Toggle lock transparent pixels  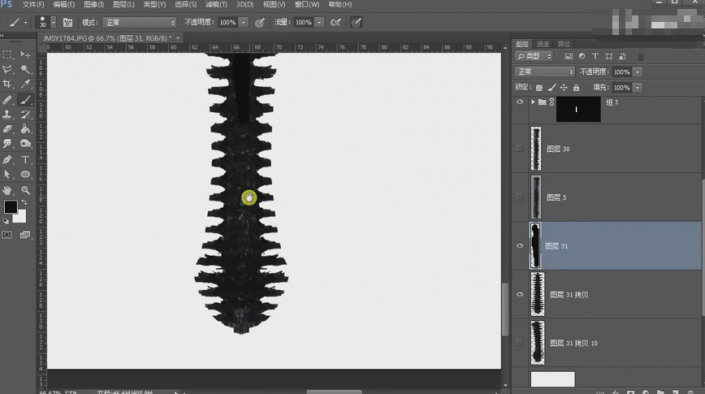tap(539, 87)
